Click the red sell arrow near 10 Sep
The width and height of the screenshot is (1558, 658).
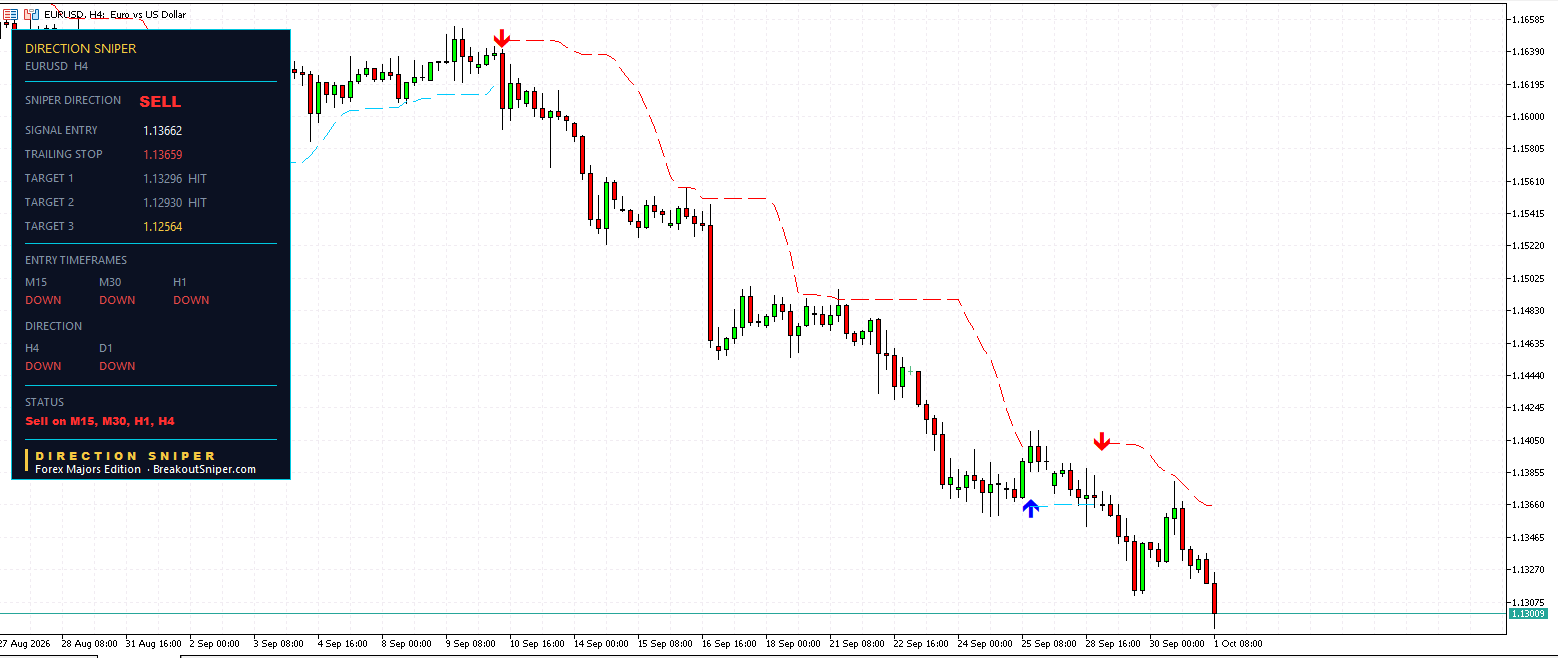pos(502,38)
